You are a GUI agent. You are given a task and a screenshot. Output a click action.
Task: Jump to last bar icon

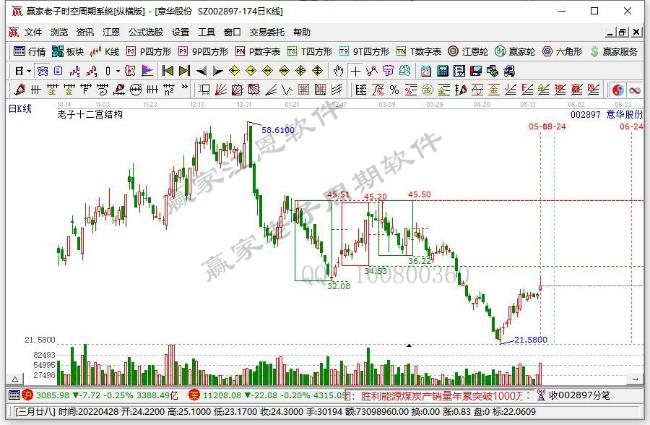click(184, 71)
